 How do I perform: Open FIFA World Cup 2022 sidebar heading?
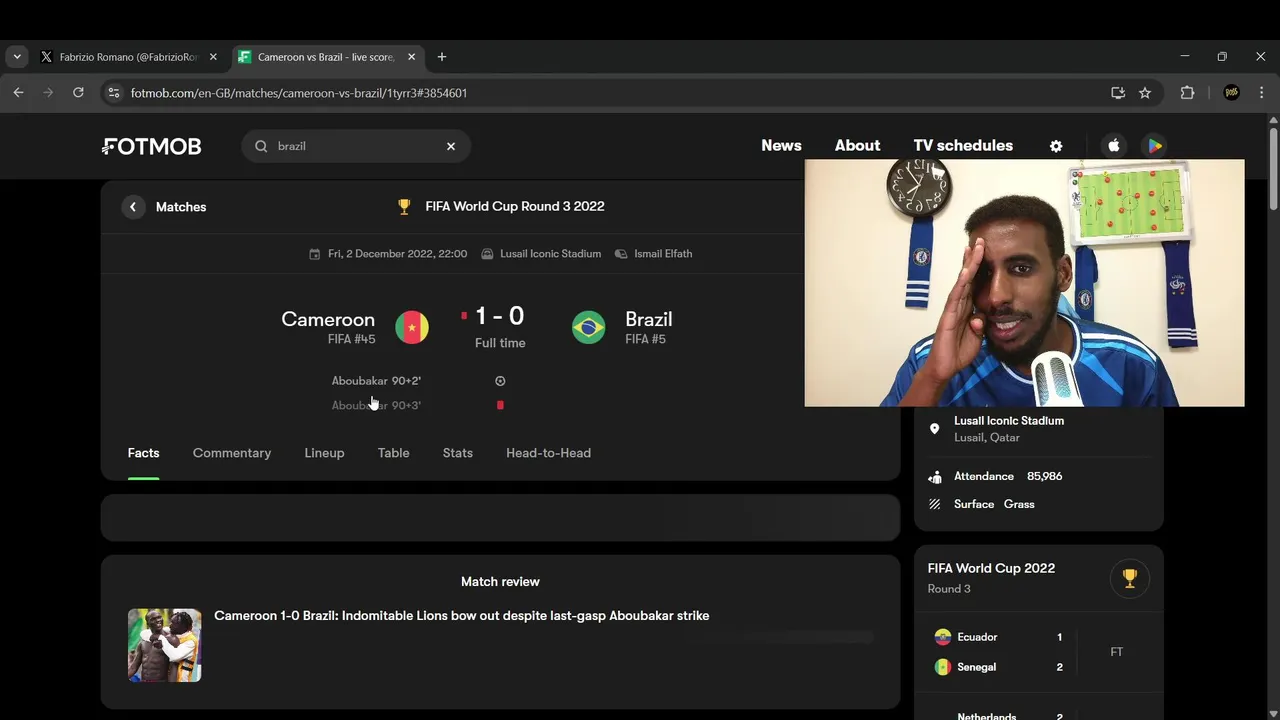(x=991, y=568)
